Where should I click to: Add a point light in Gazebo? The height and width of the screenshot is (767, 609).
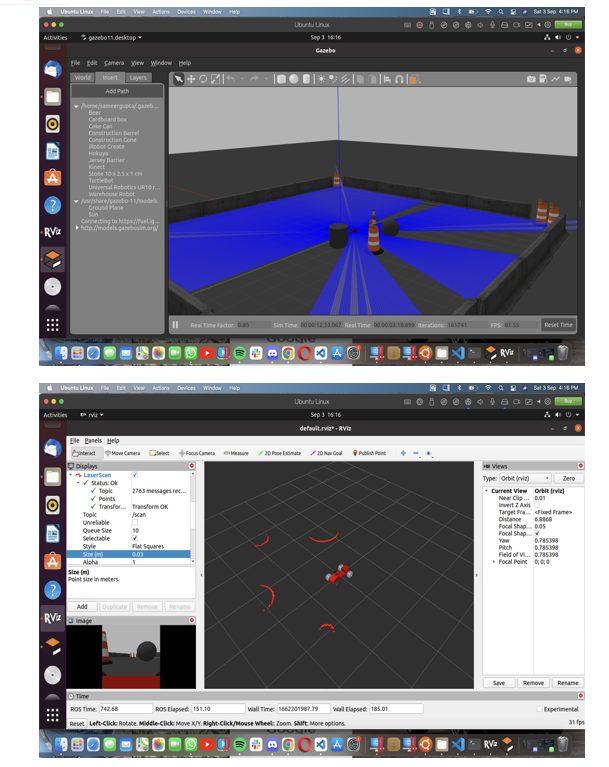321,79
